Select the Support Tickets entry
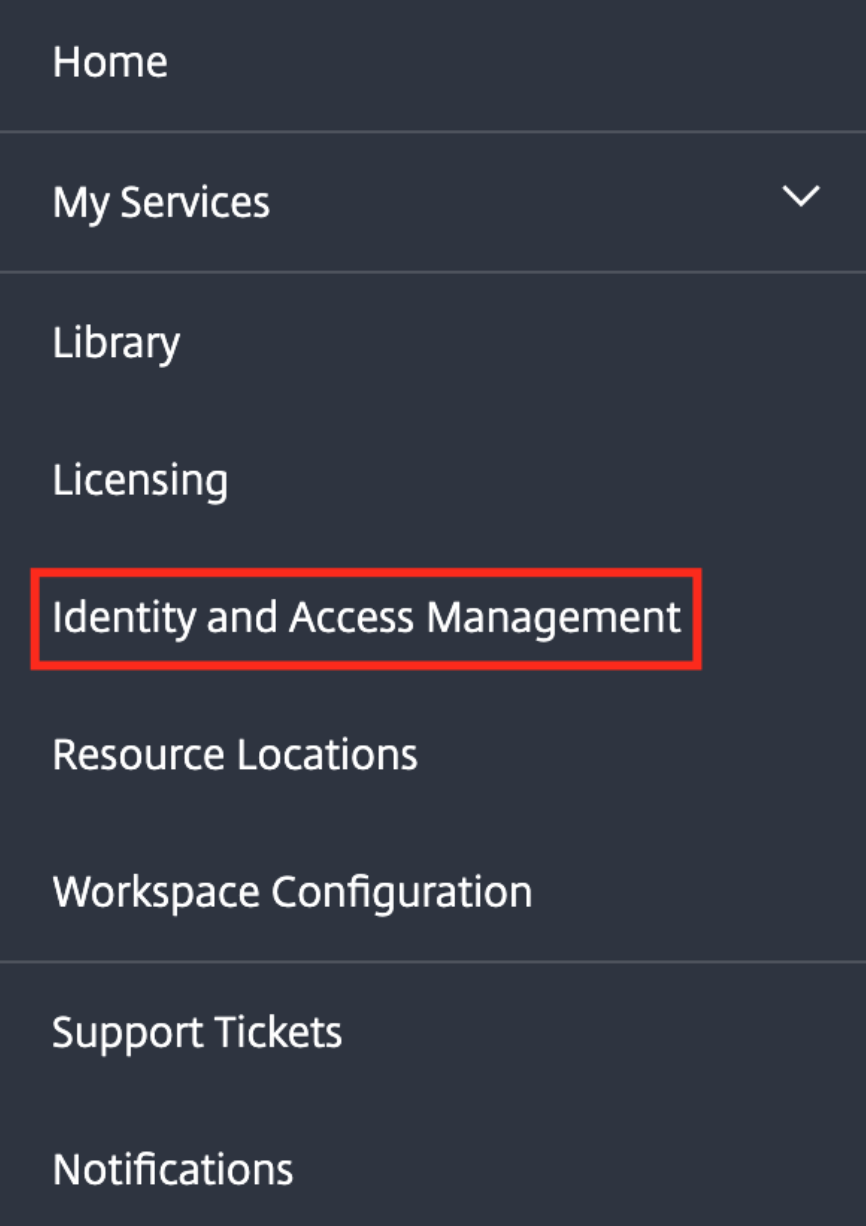Image resolution: width=866 pixels, height=1226 pixels. pyautogui.click(x=197, y=1032)
